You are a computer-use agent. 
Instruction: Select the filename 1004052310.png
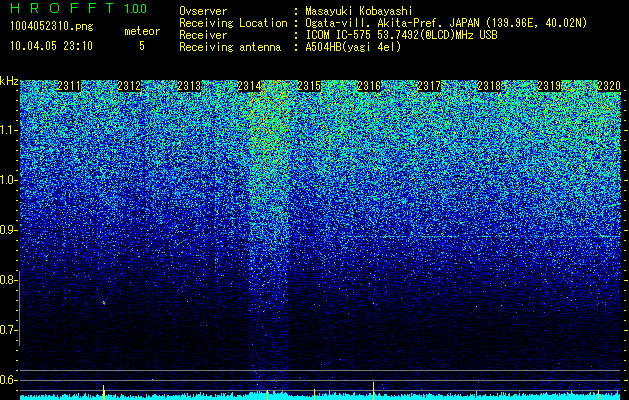(x=52, y=27)
